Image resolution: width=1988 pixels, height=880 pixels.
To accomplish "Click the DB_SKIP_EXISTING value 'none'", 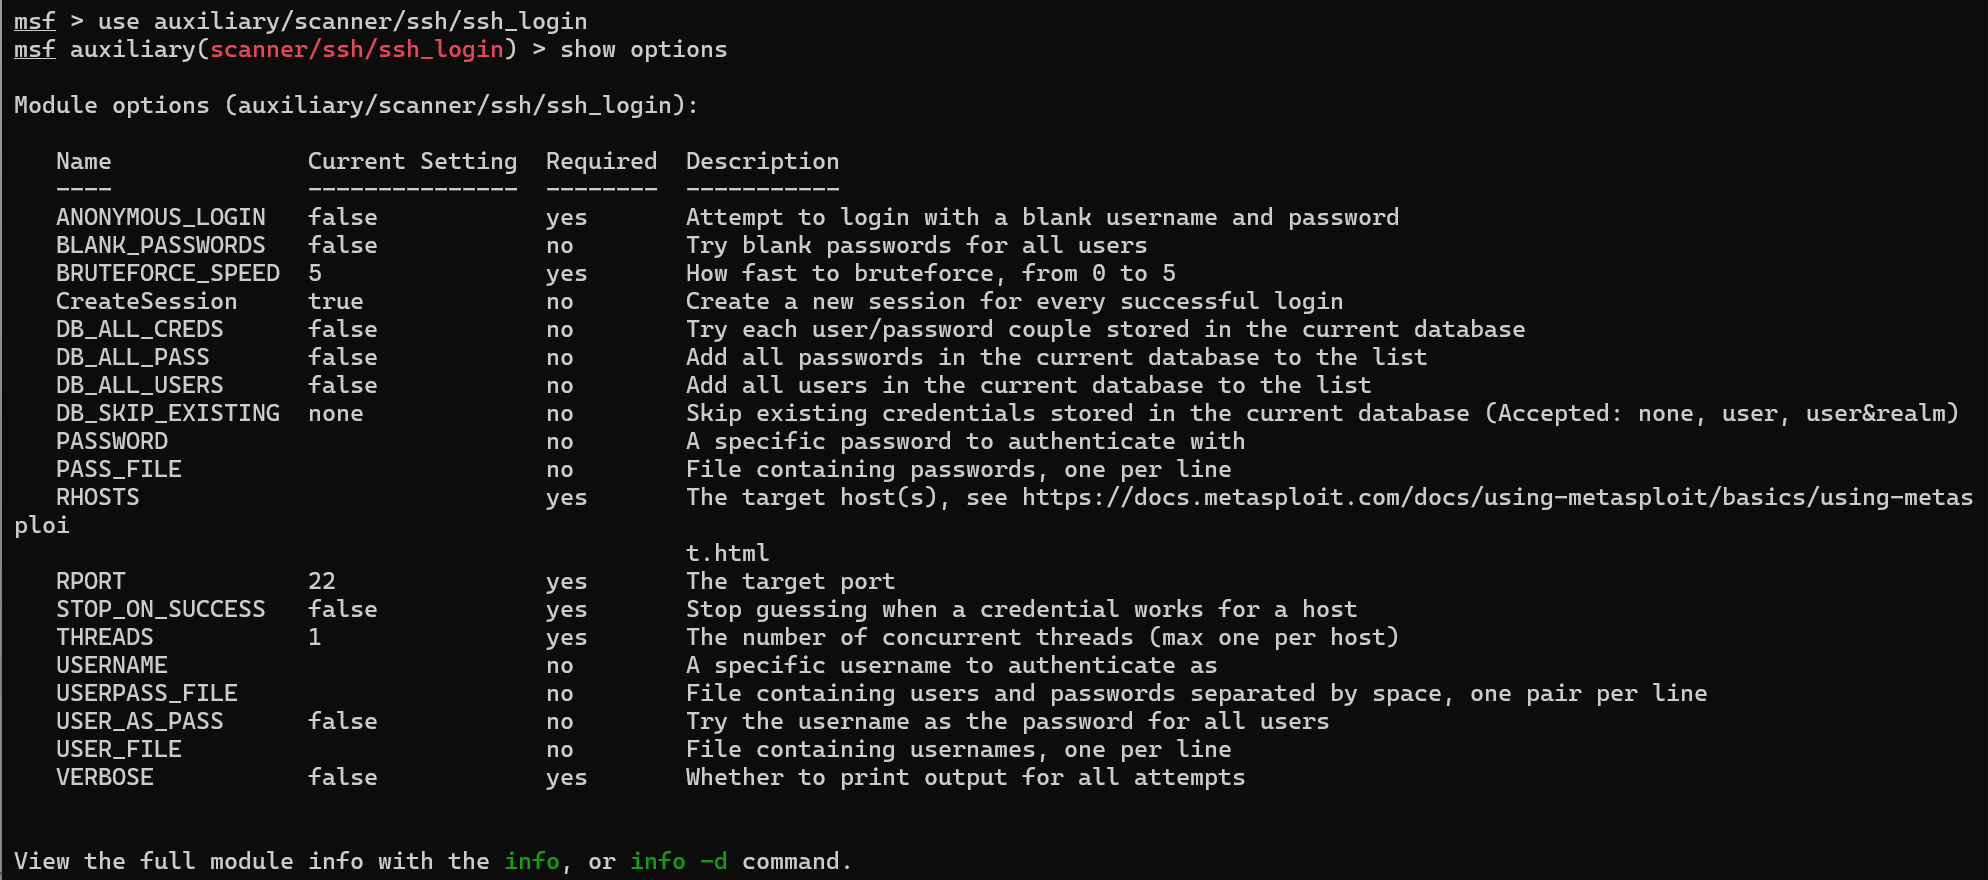I will point(336,413).
